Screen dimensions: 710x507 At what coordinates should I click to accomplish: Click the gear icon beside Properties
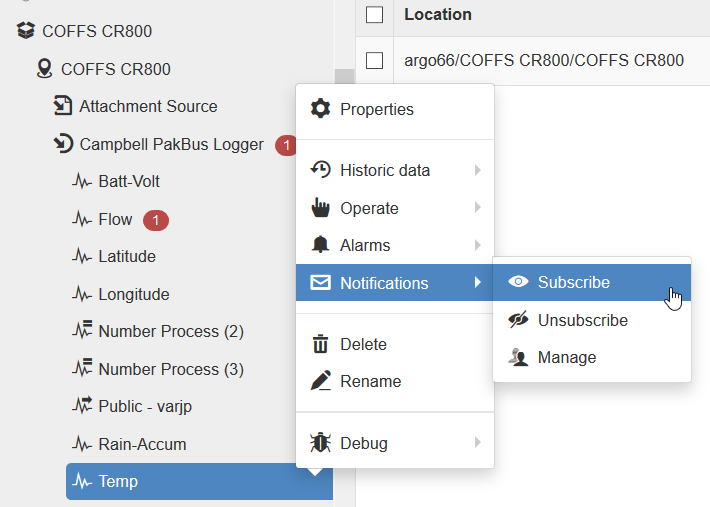coord(321,109)
